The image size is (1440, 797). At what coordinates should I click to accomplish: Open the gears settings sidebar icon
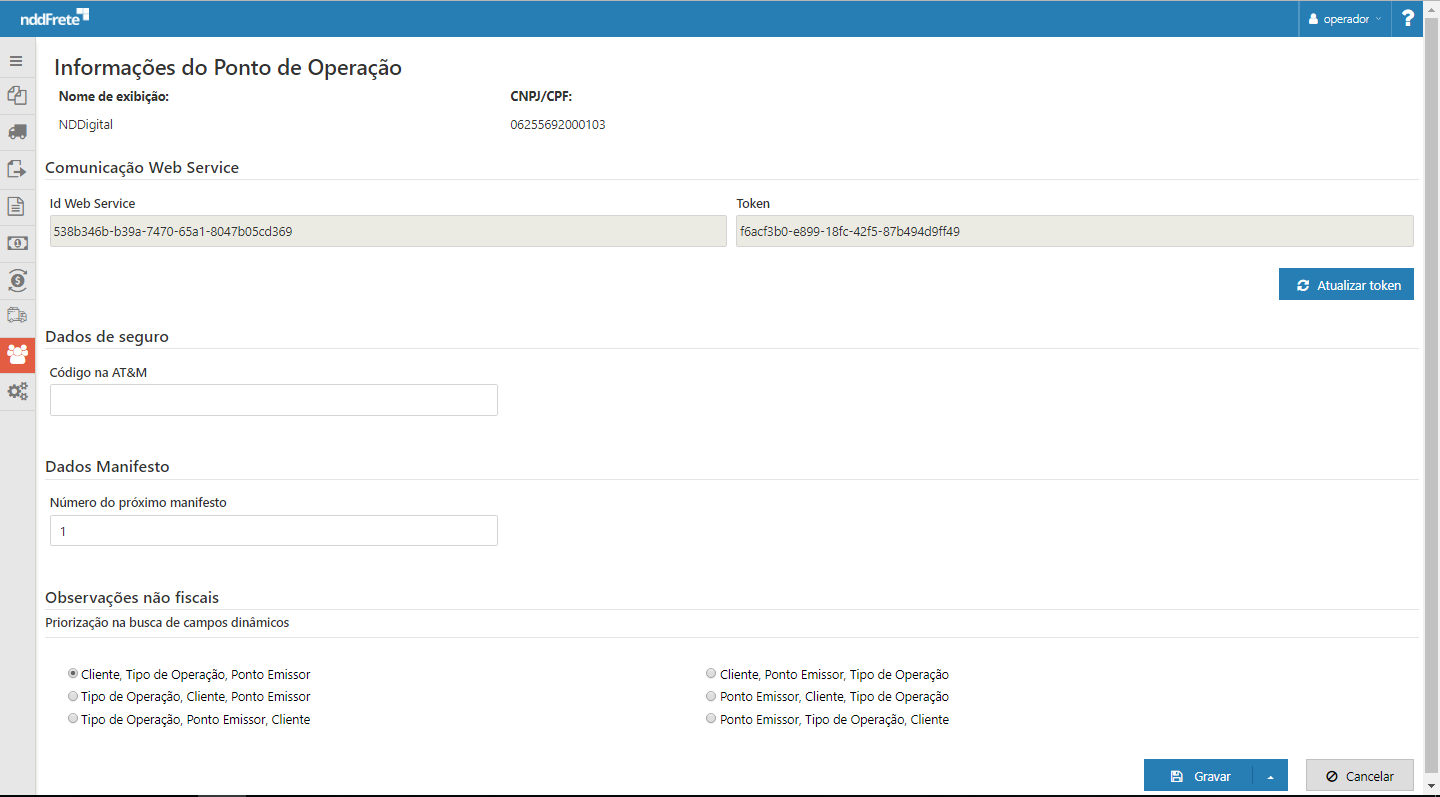point(17,391)
